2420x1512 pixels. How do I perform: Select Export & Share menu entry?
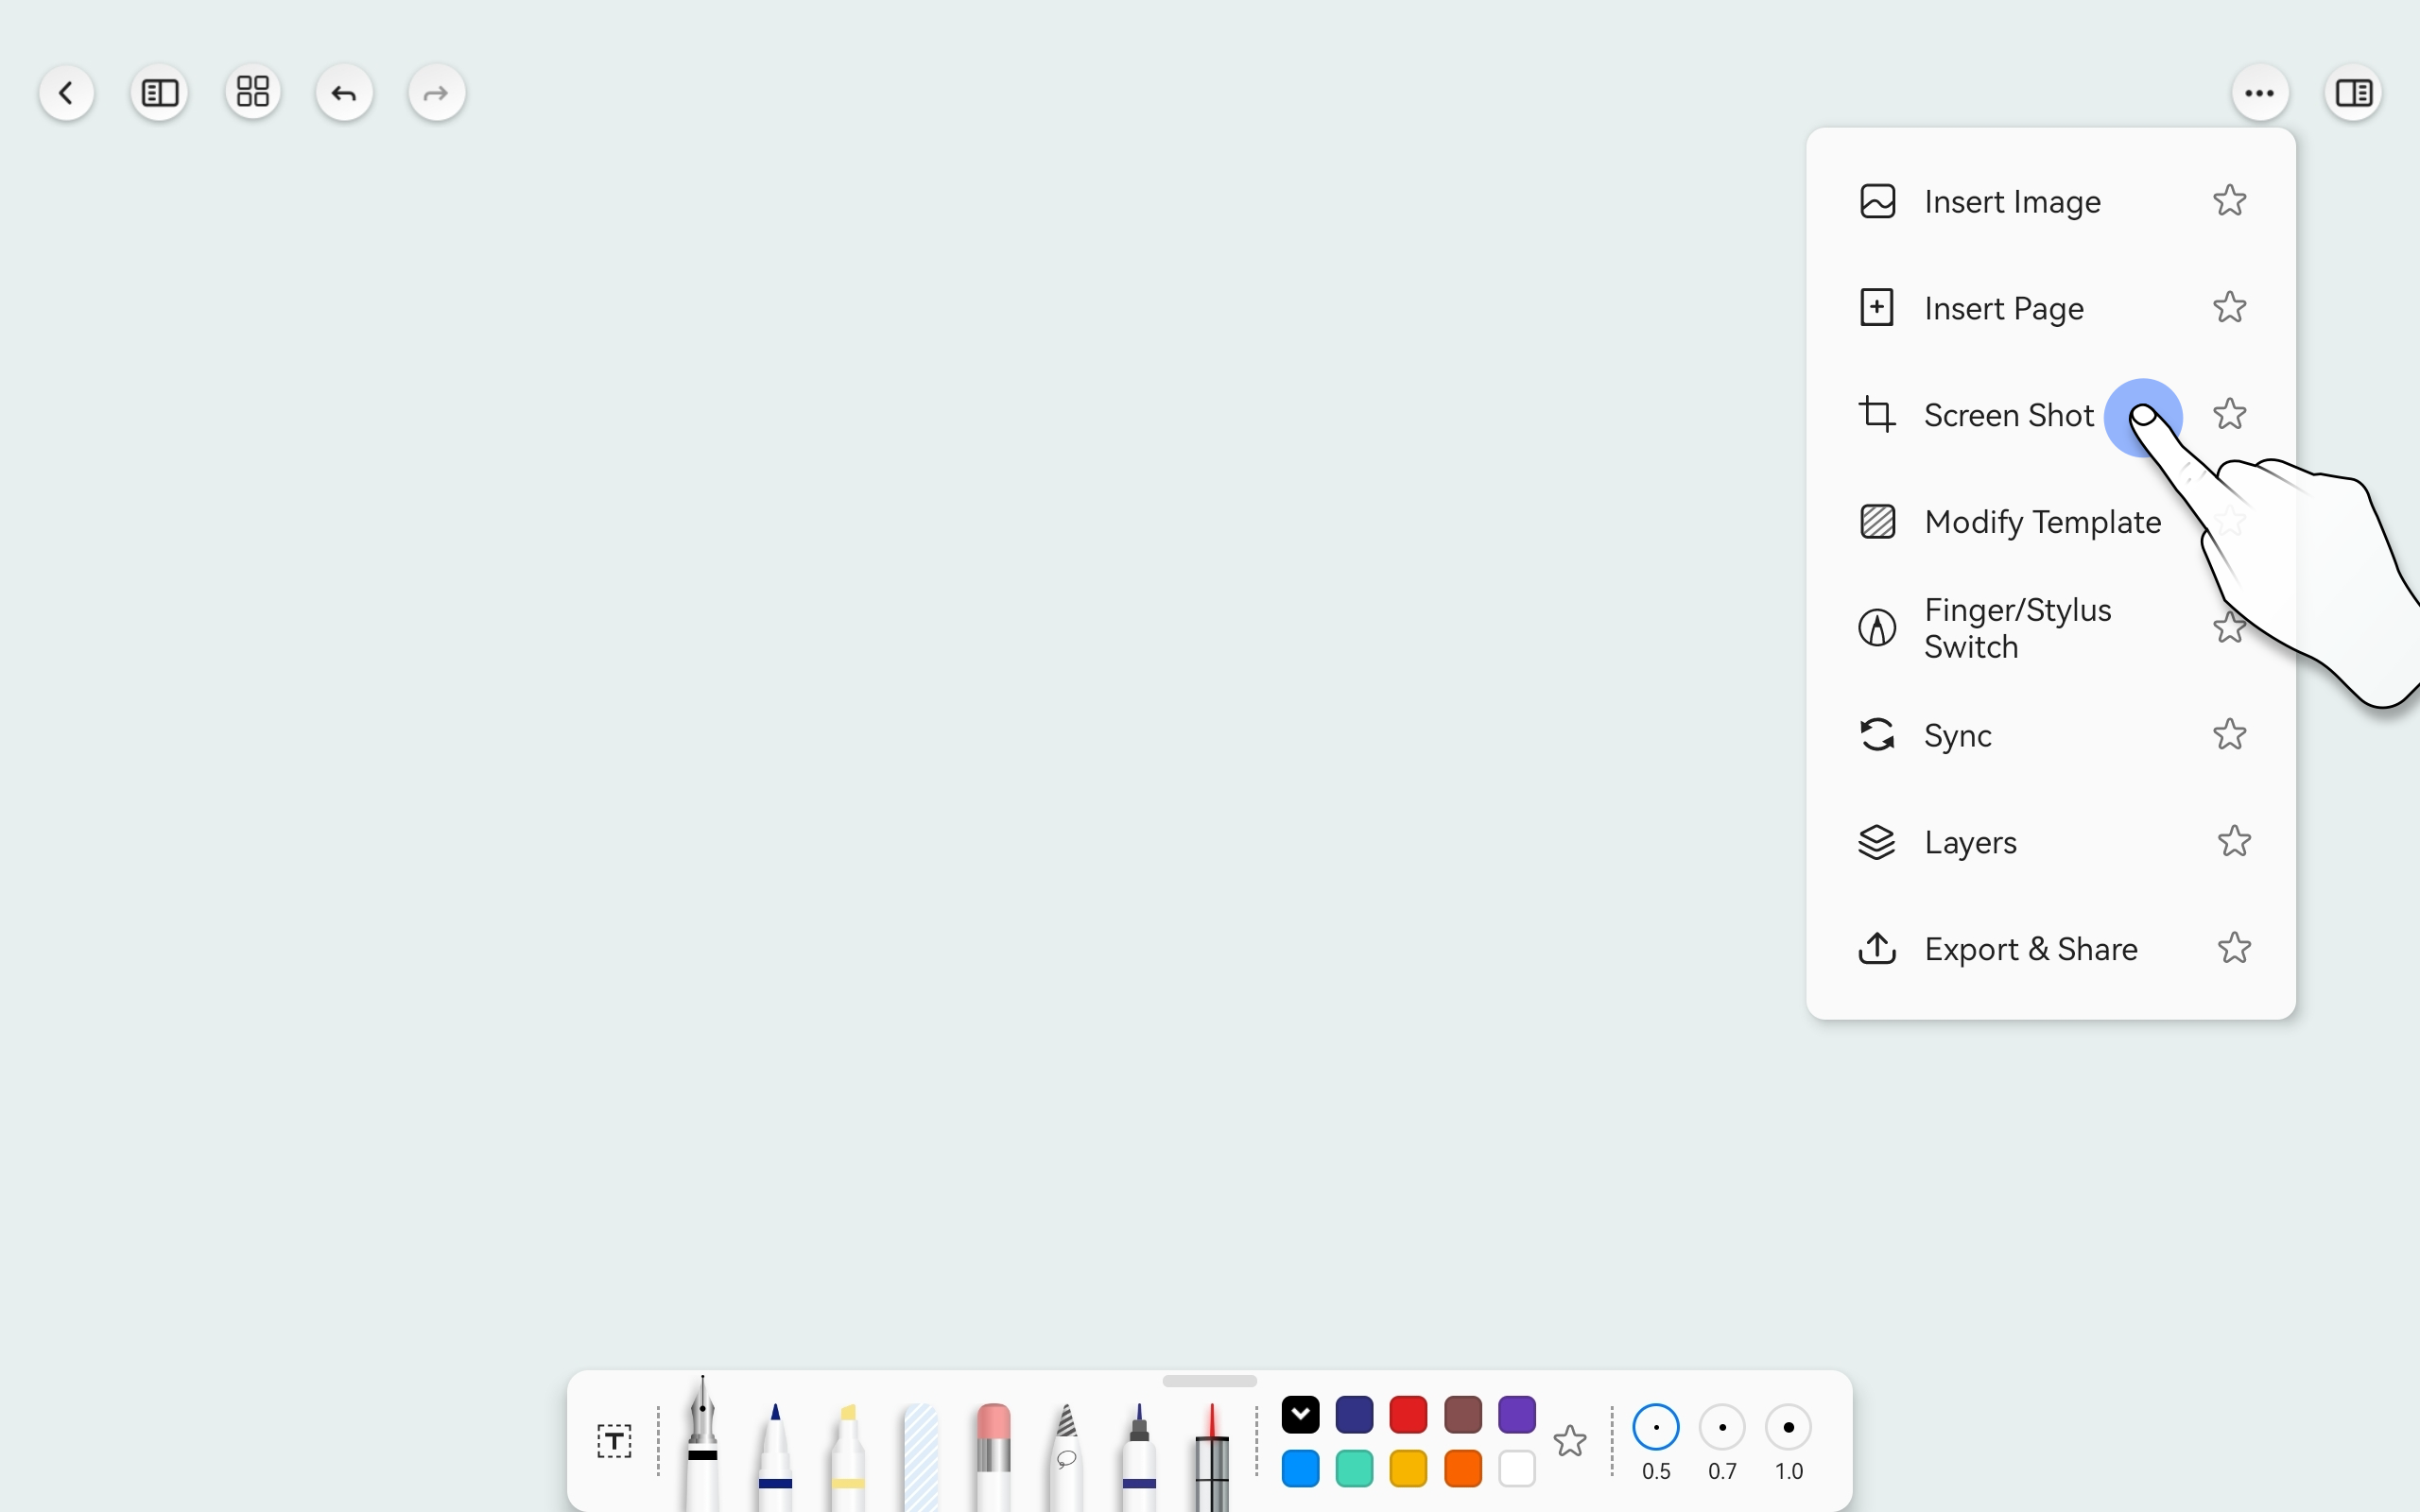(x=2030, y=949)
